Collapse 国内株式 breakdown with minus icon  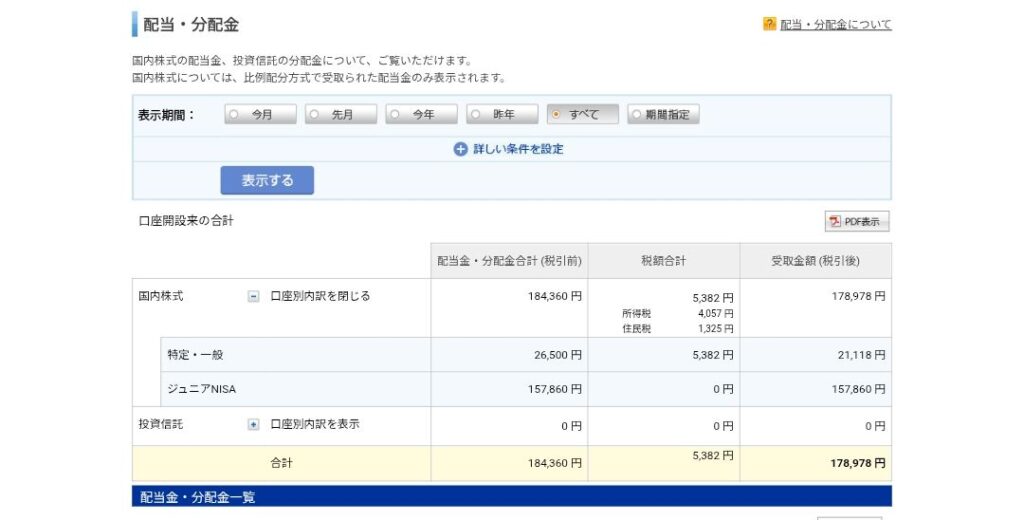[253, 297]
